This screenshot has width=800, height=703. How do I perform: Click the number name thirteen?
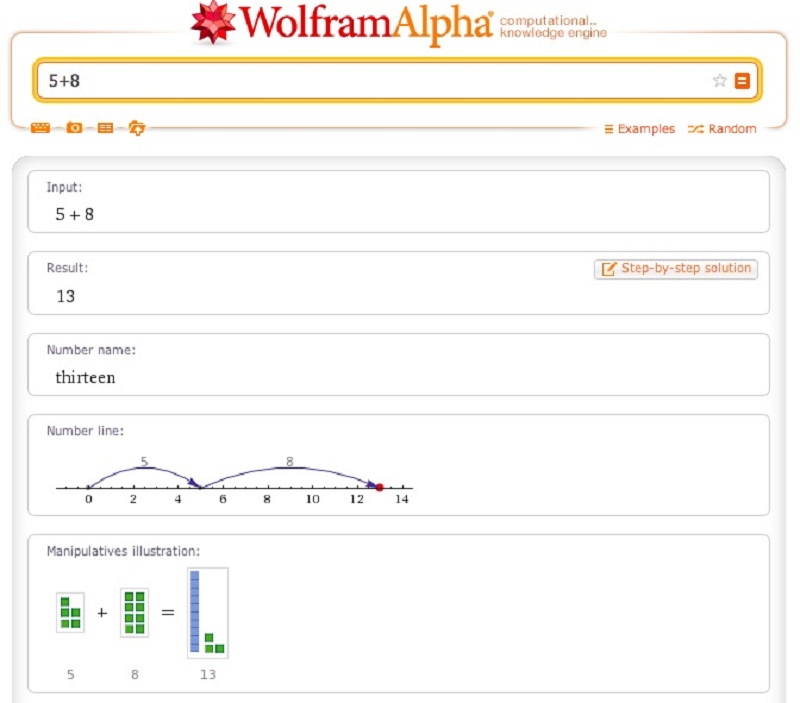(x=85, y=378)
